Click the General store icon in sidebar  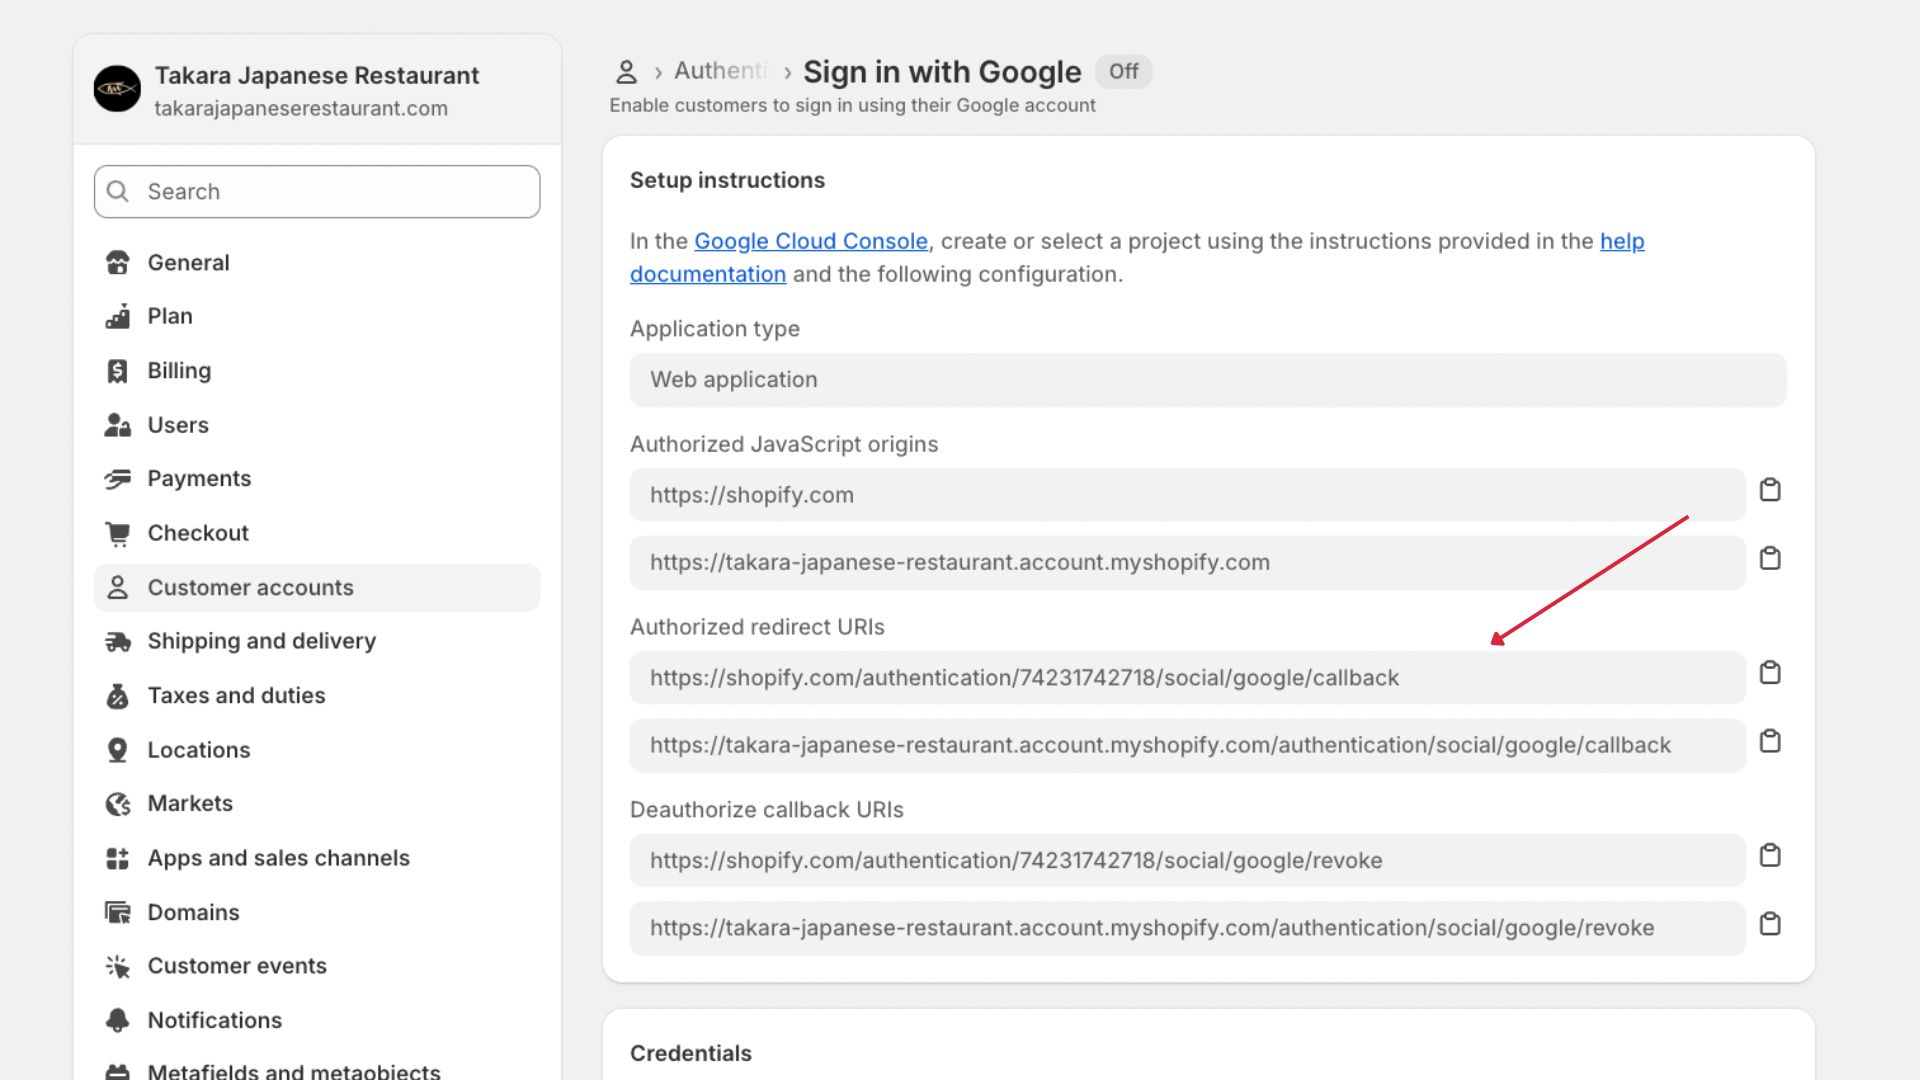(117, 263)
